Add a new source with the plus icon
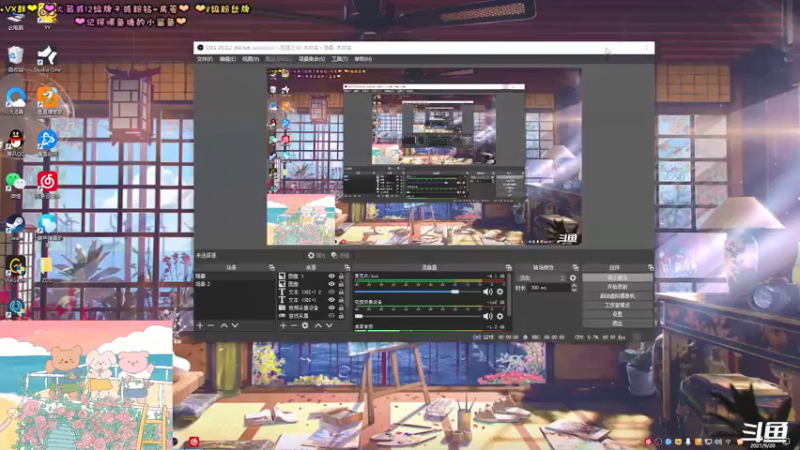This screenshot has width=800, height=450. [283, 326]
